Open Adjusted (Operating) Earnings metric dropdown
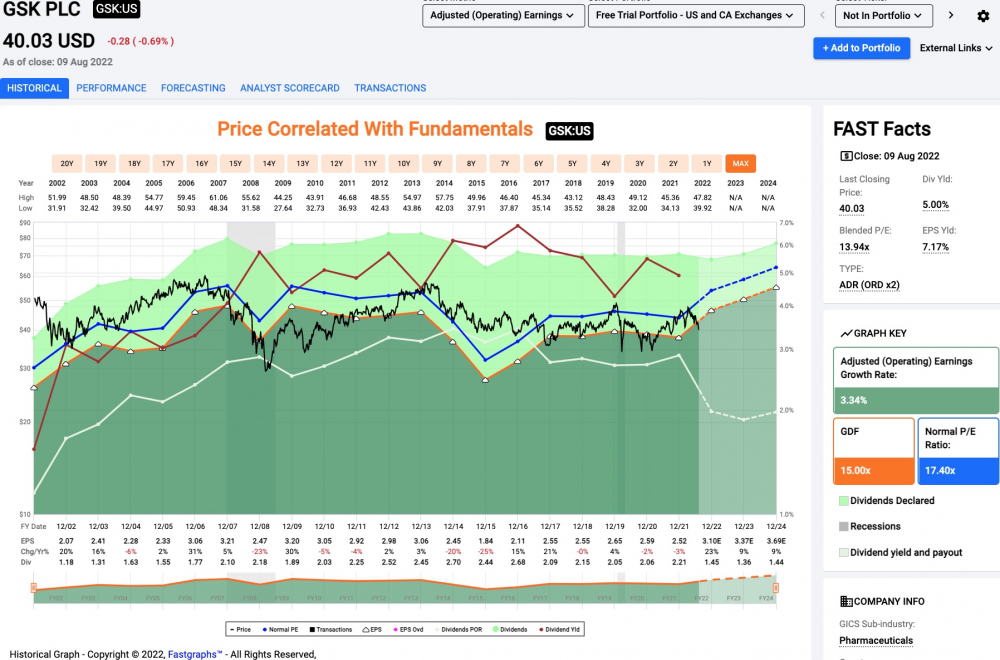This screenshot has width=1000, height=660. (x=503, y=15)
